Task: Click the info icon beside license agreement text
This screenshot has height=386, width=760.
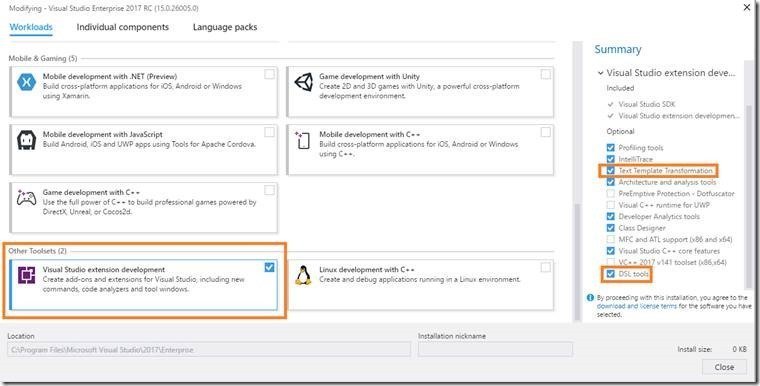Action: click(x=590, y=298)
